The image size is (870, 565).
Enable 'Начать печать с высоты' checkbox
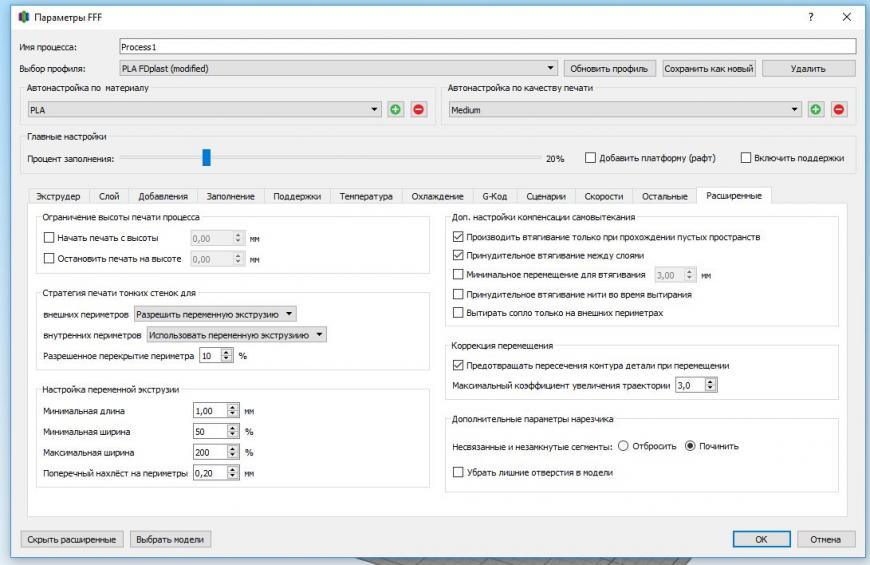pyautogui.click(x=49, y=238)
